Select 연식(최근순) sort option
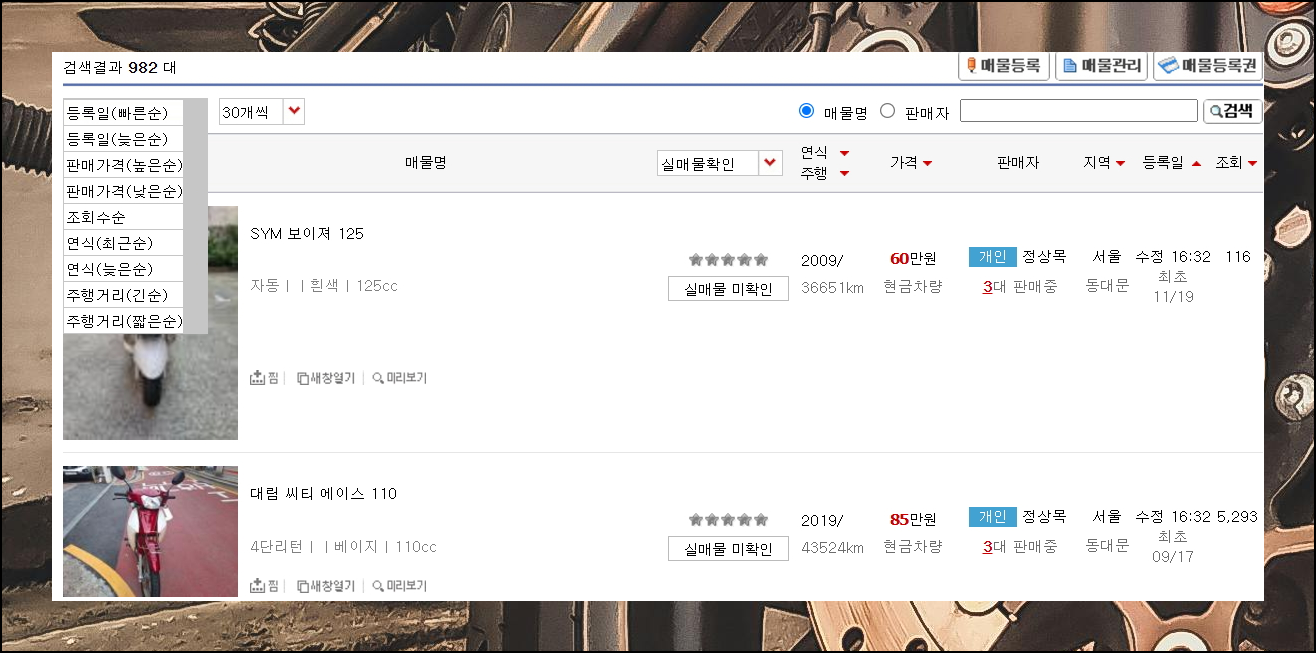 click(124, 243)
